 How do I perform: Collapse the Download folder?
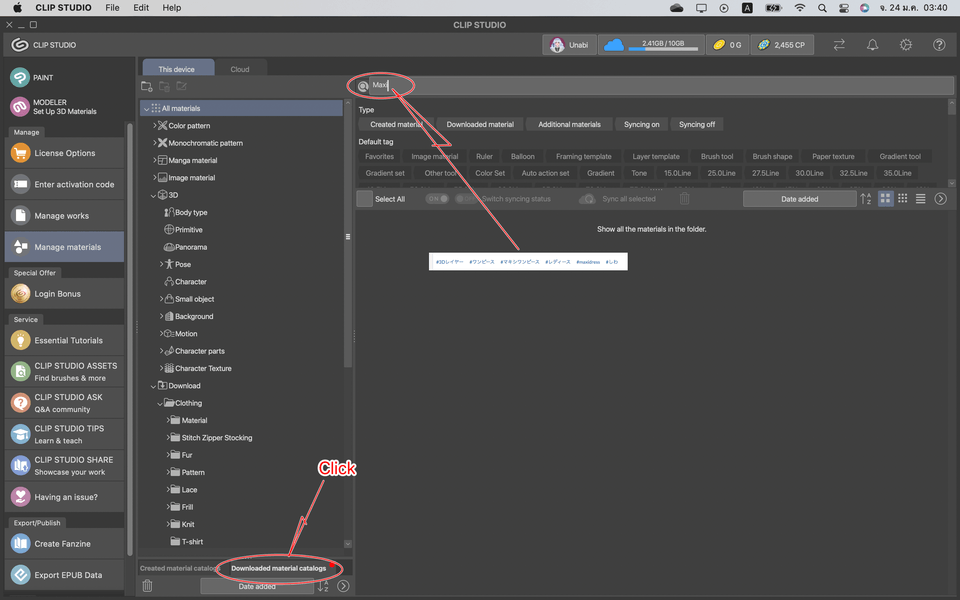coord(154,386)
